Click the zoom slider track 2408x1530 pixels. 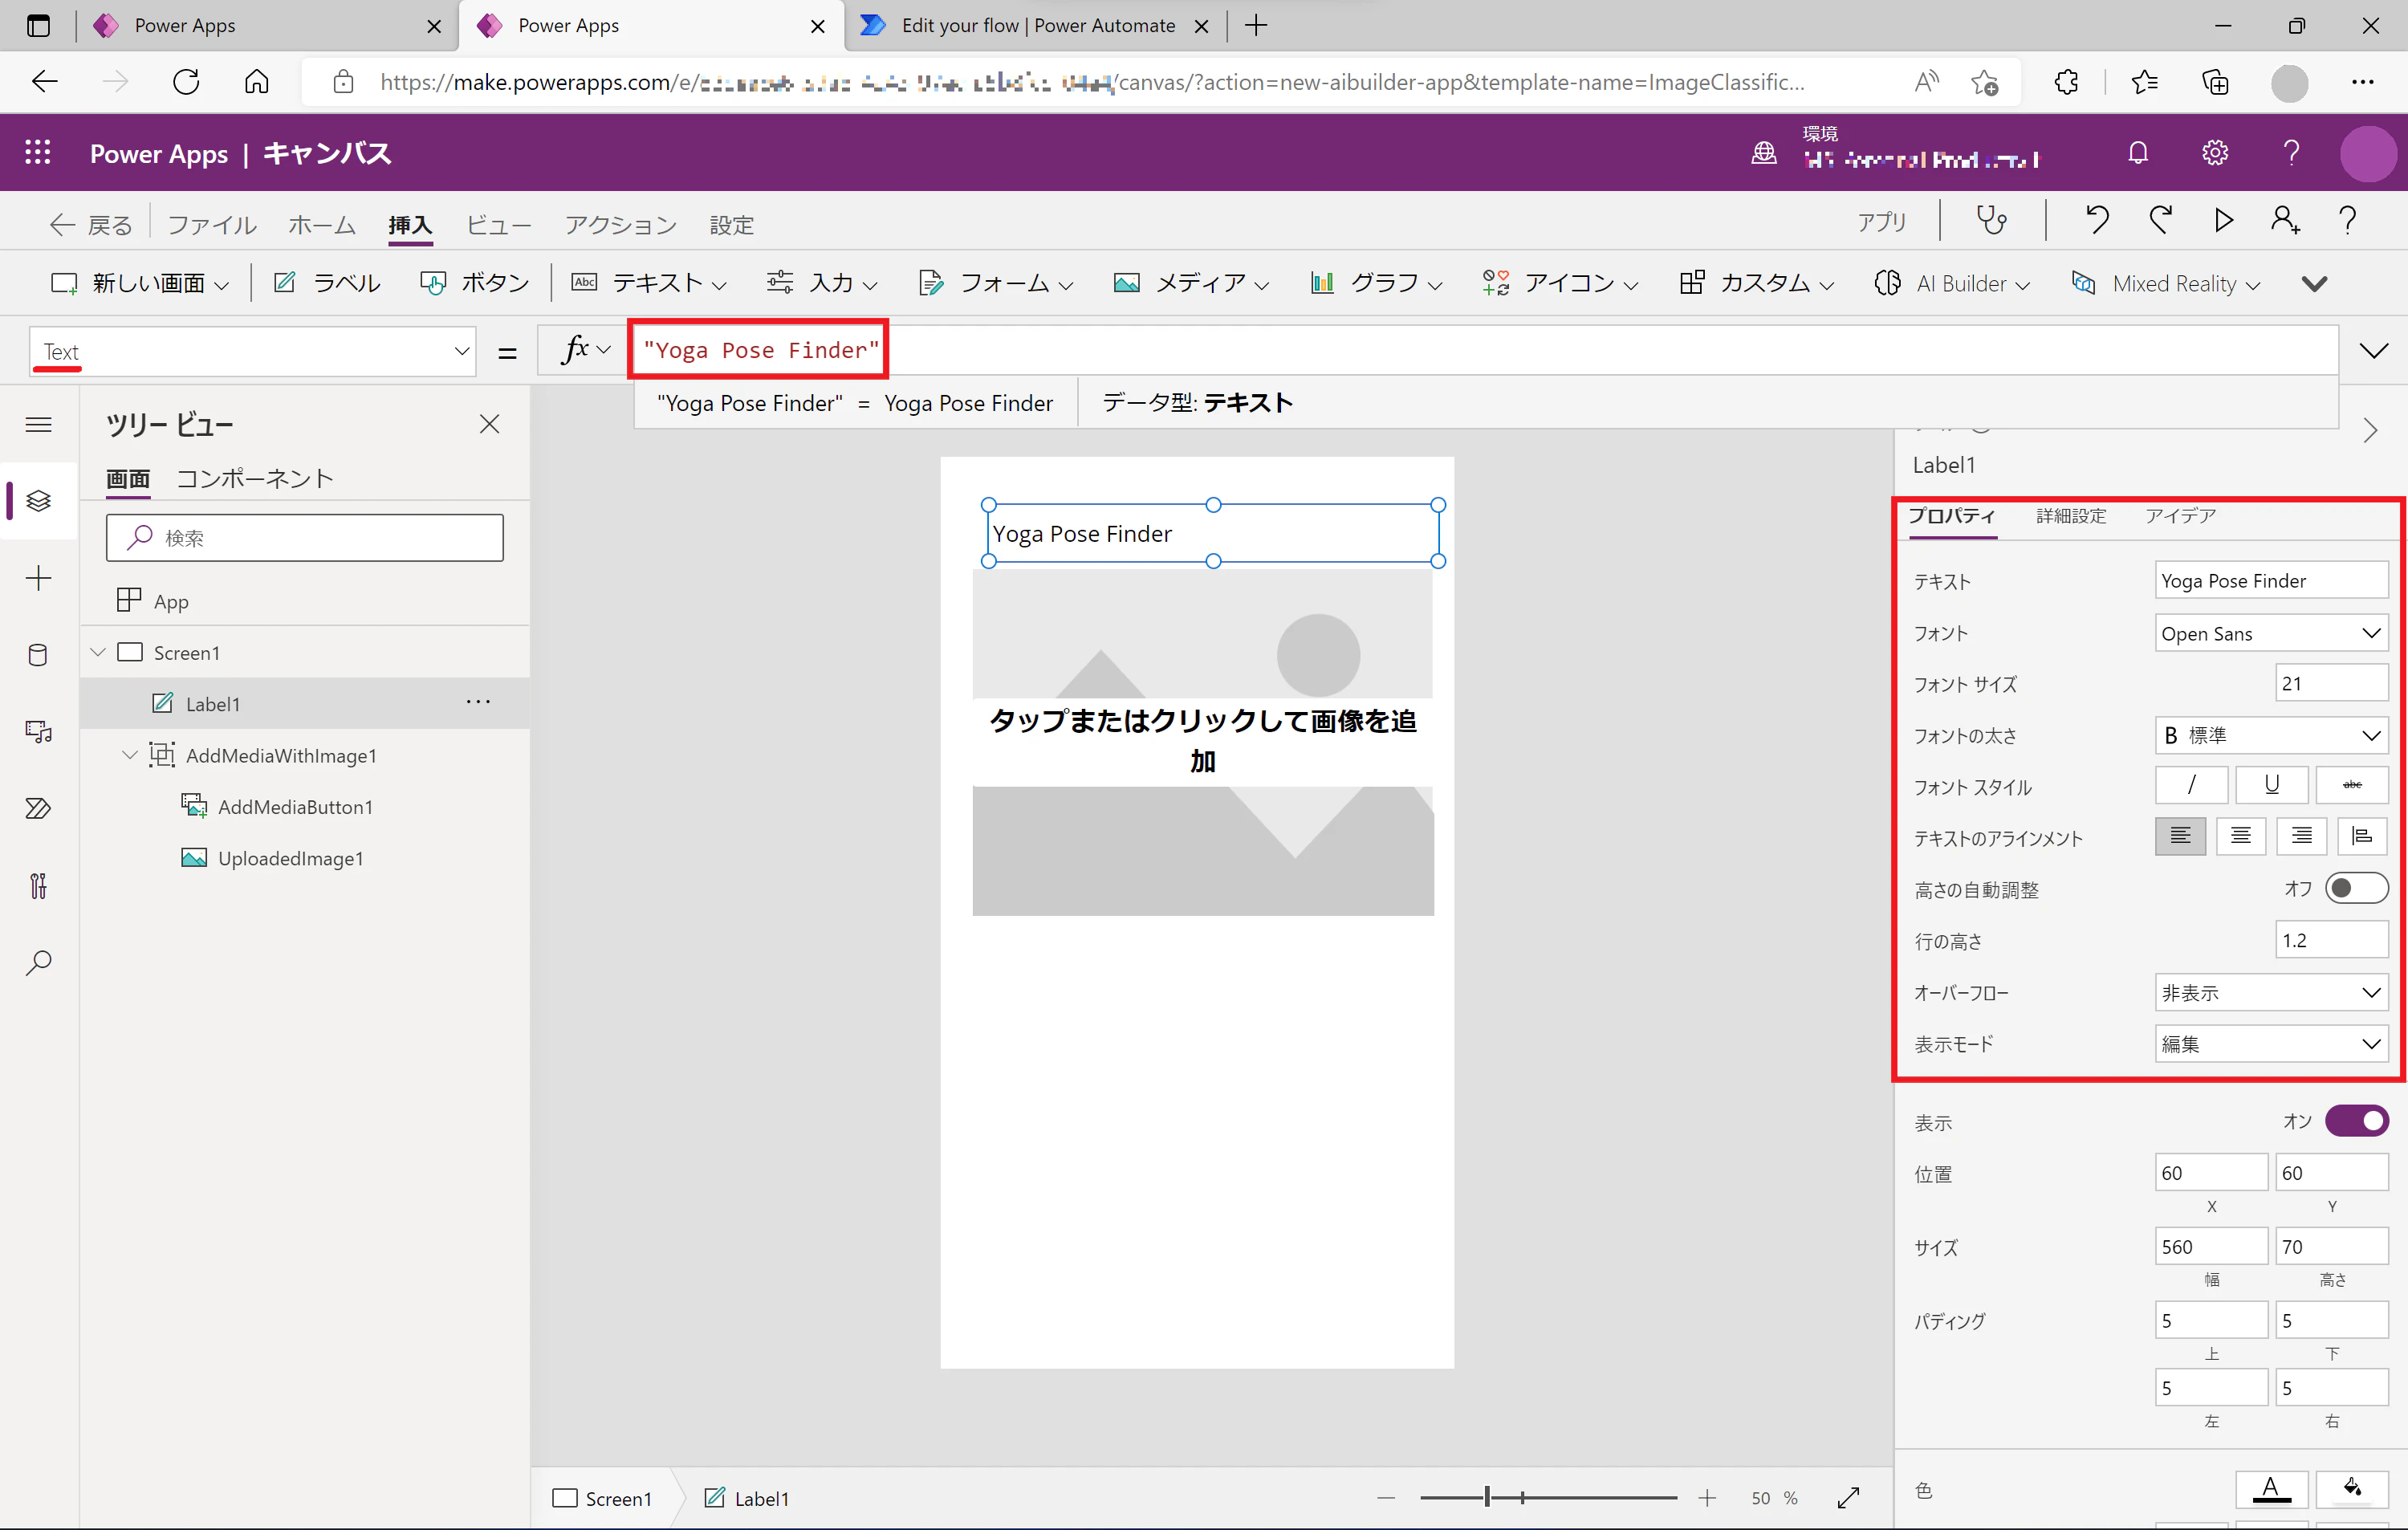(x=1548, y=1497)
